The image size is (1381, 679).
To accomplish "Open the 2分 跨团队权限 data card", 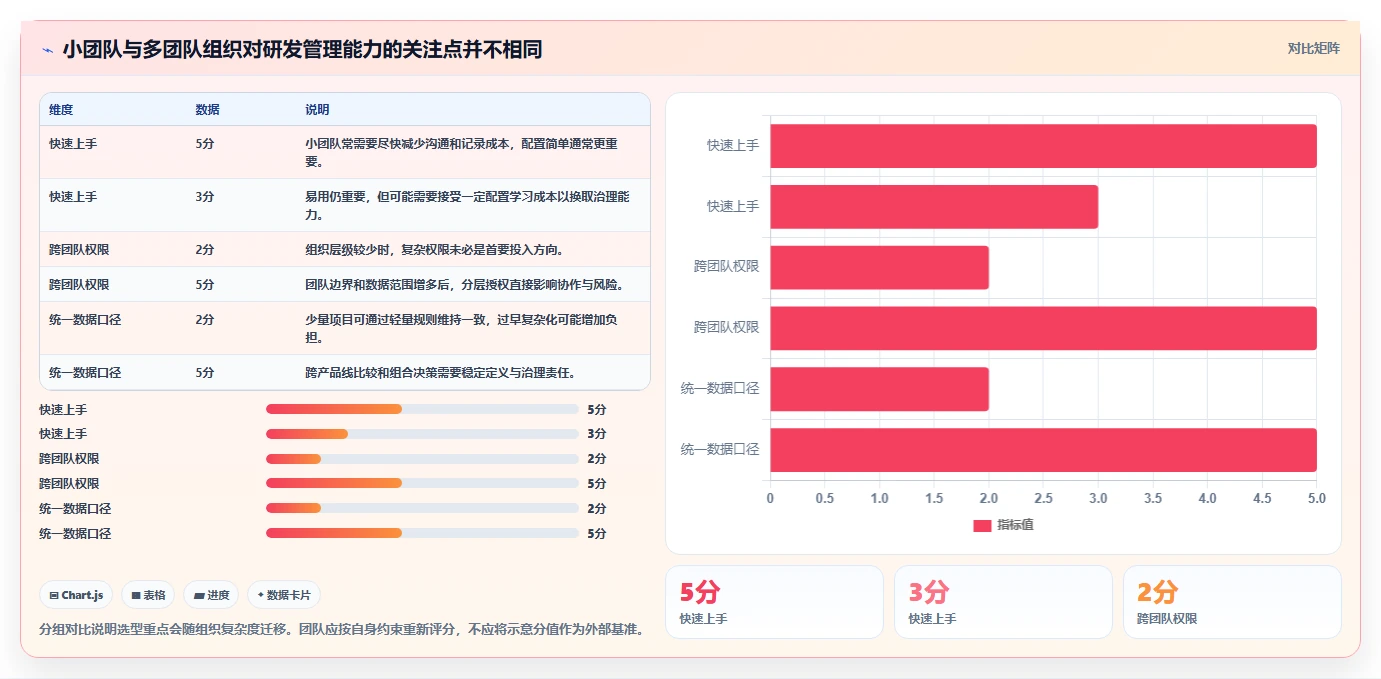I will pos(1232,602).
